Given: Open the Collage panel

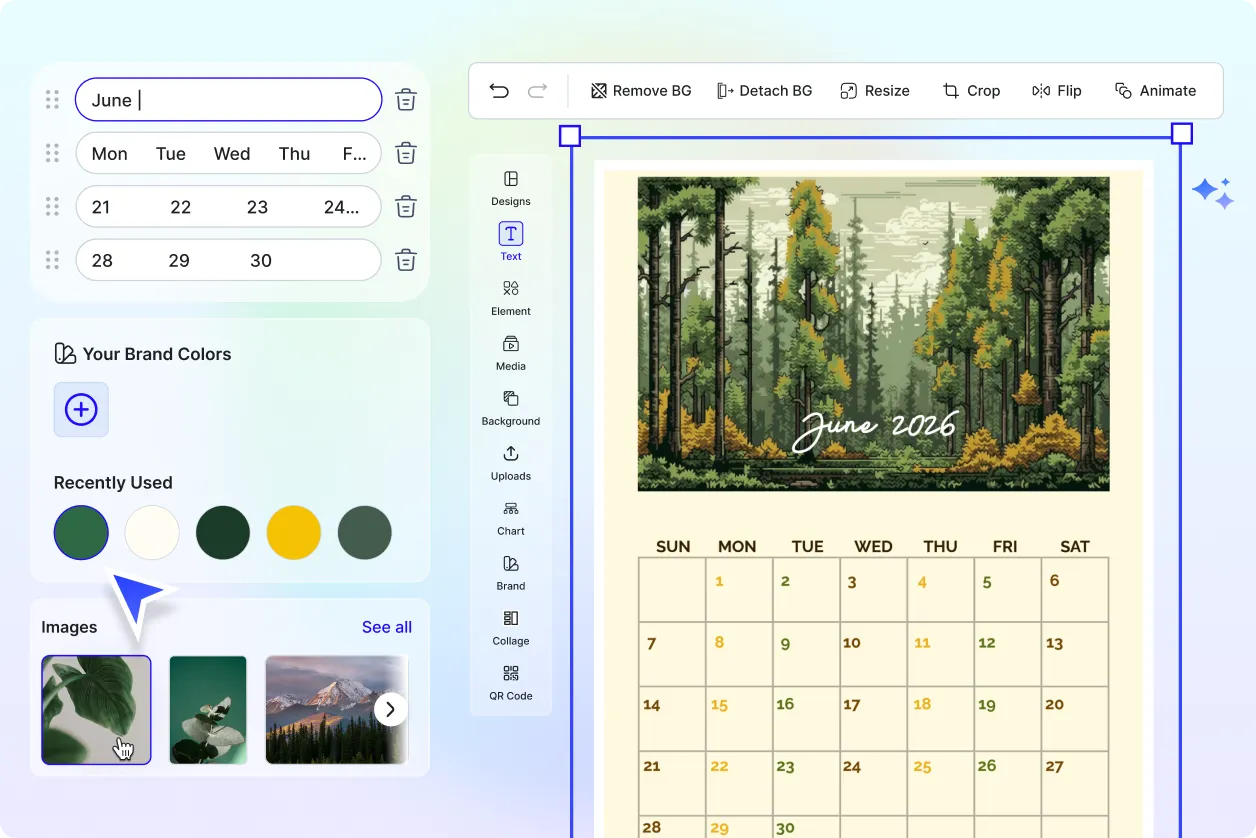Looking at the screenshot, I should [x=511, y=627].
